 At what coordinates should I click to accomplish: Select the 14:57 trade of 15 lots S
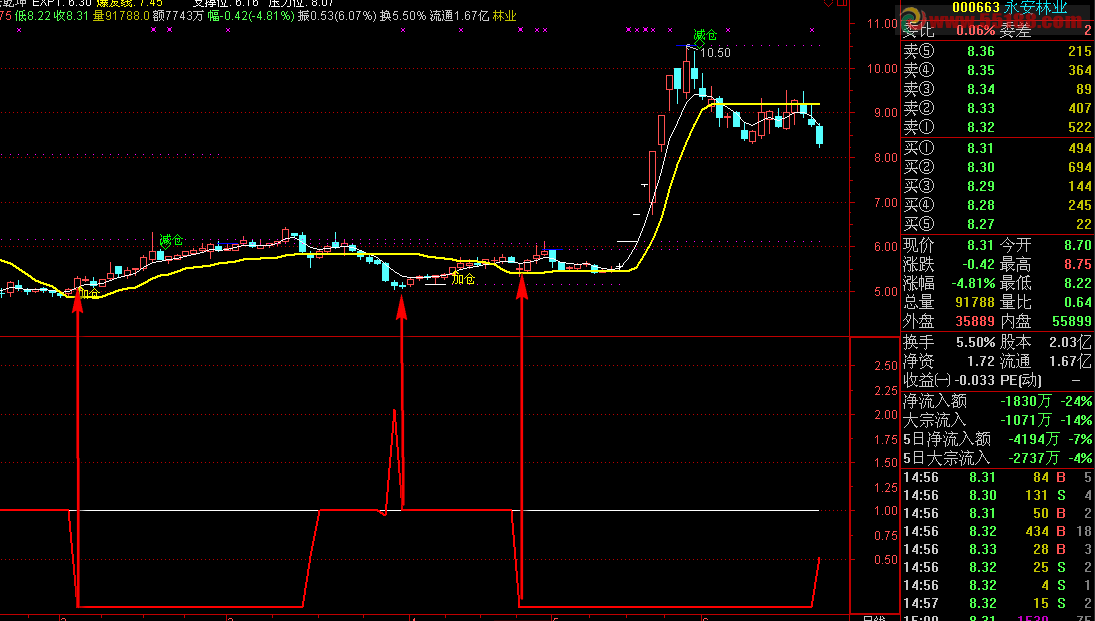point(997,604)
